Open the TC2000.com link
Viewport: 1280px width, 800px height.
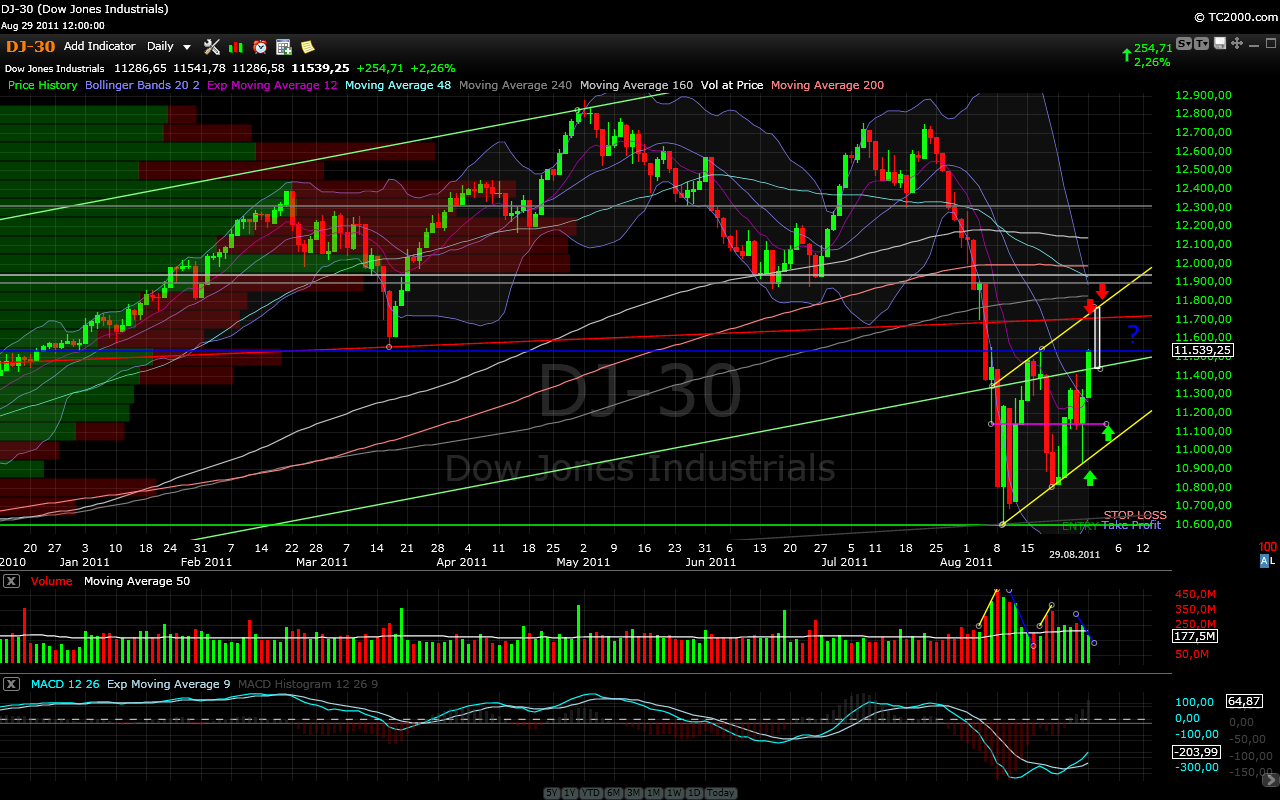(1237, 17)
